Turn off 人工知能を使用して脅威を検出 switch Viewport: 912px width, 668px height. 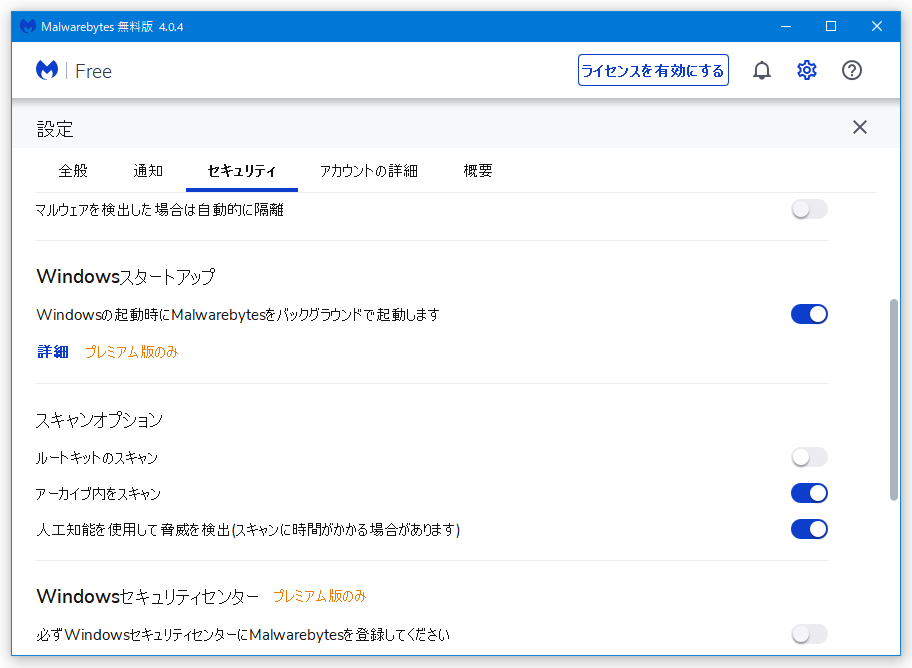(809, 530)
